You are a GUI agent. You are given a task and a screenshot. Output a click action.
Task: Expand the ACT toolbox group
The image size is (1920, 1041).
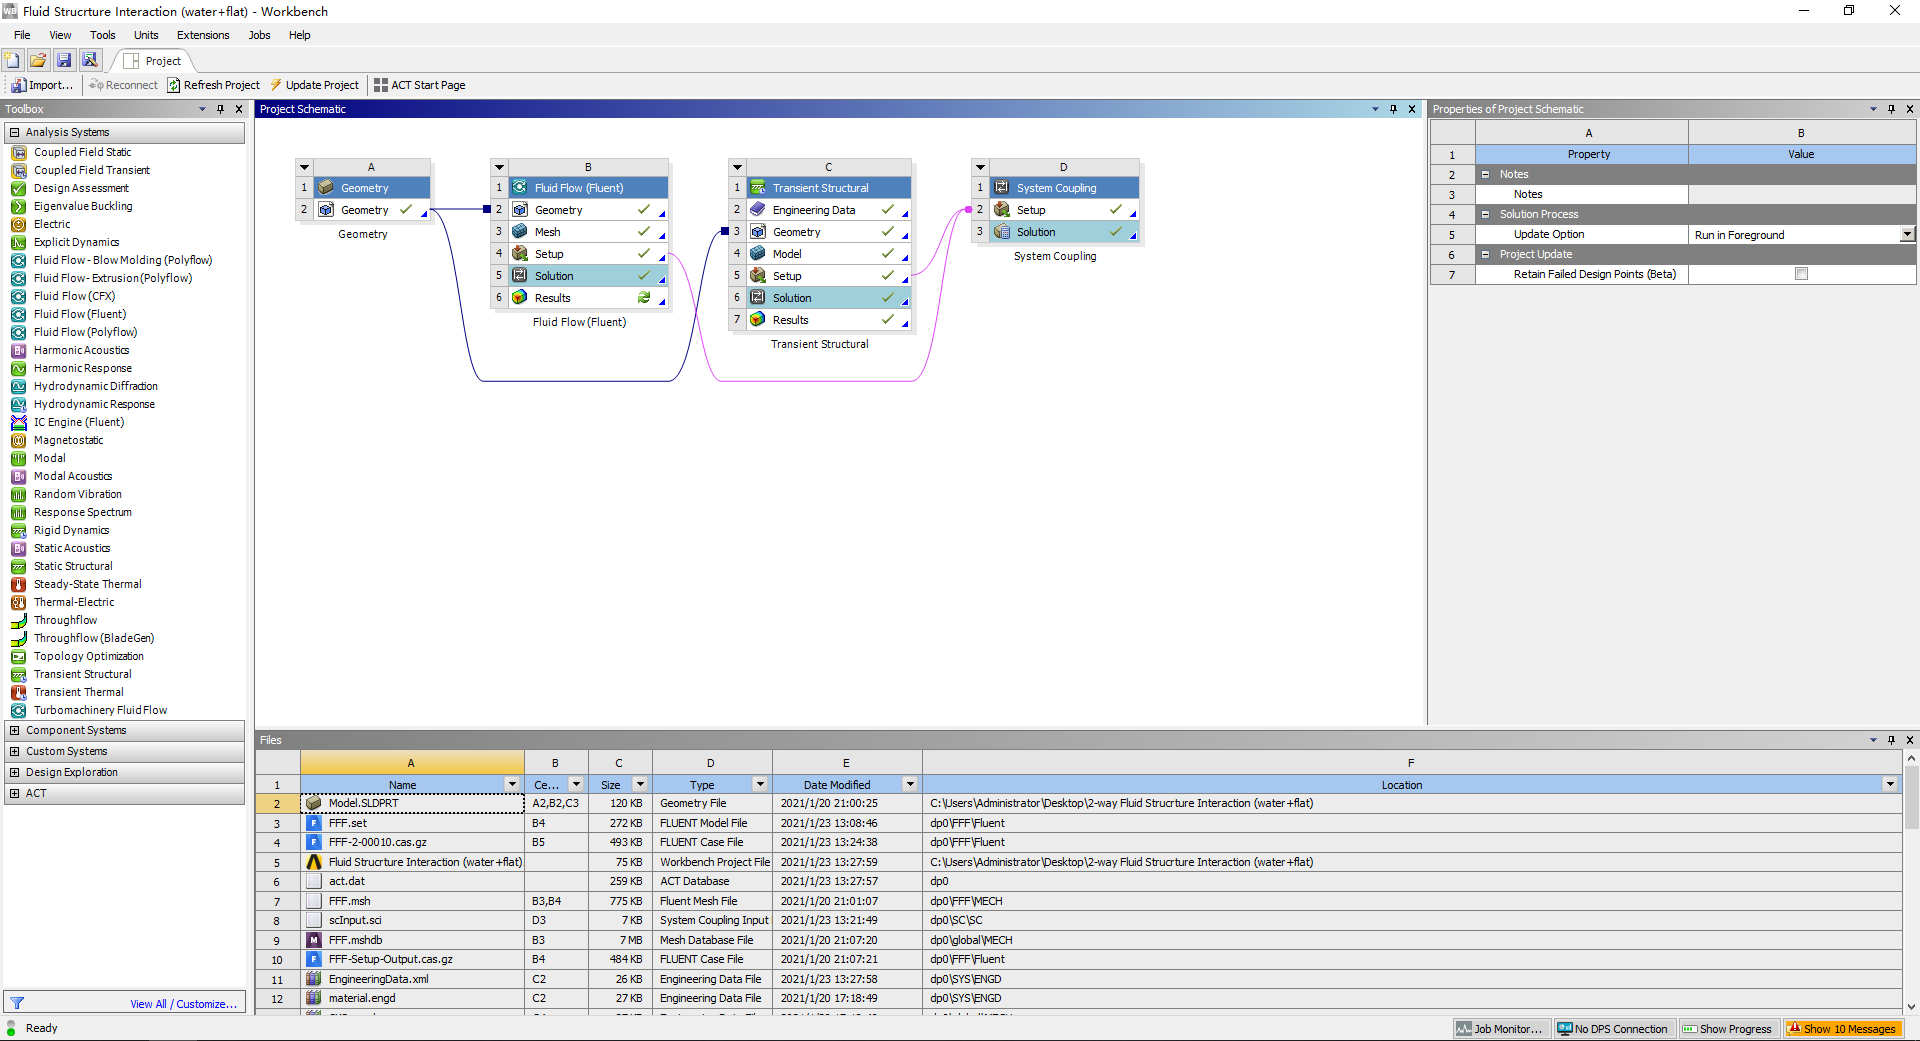pos(14,793)
